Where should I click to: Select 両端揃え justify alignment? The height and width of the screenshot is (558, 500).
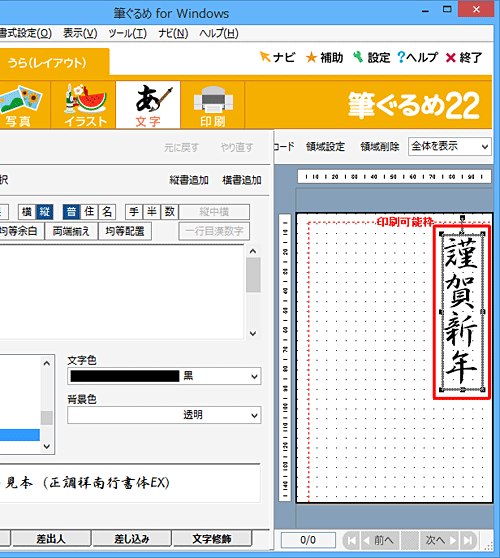pyautogui.click(x=71, y=231)
